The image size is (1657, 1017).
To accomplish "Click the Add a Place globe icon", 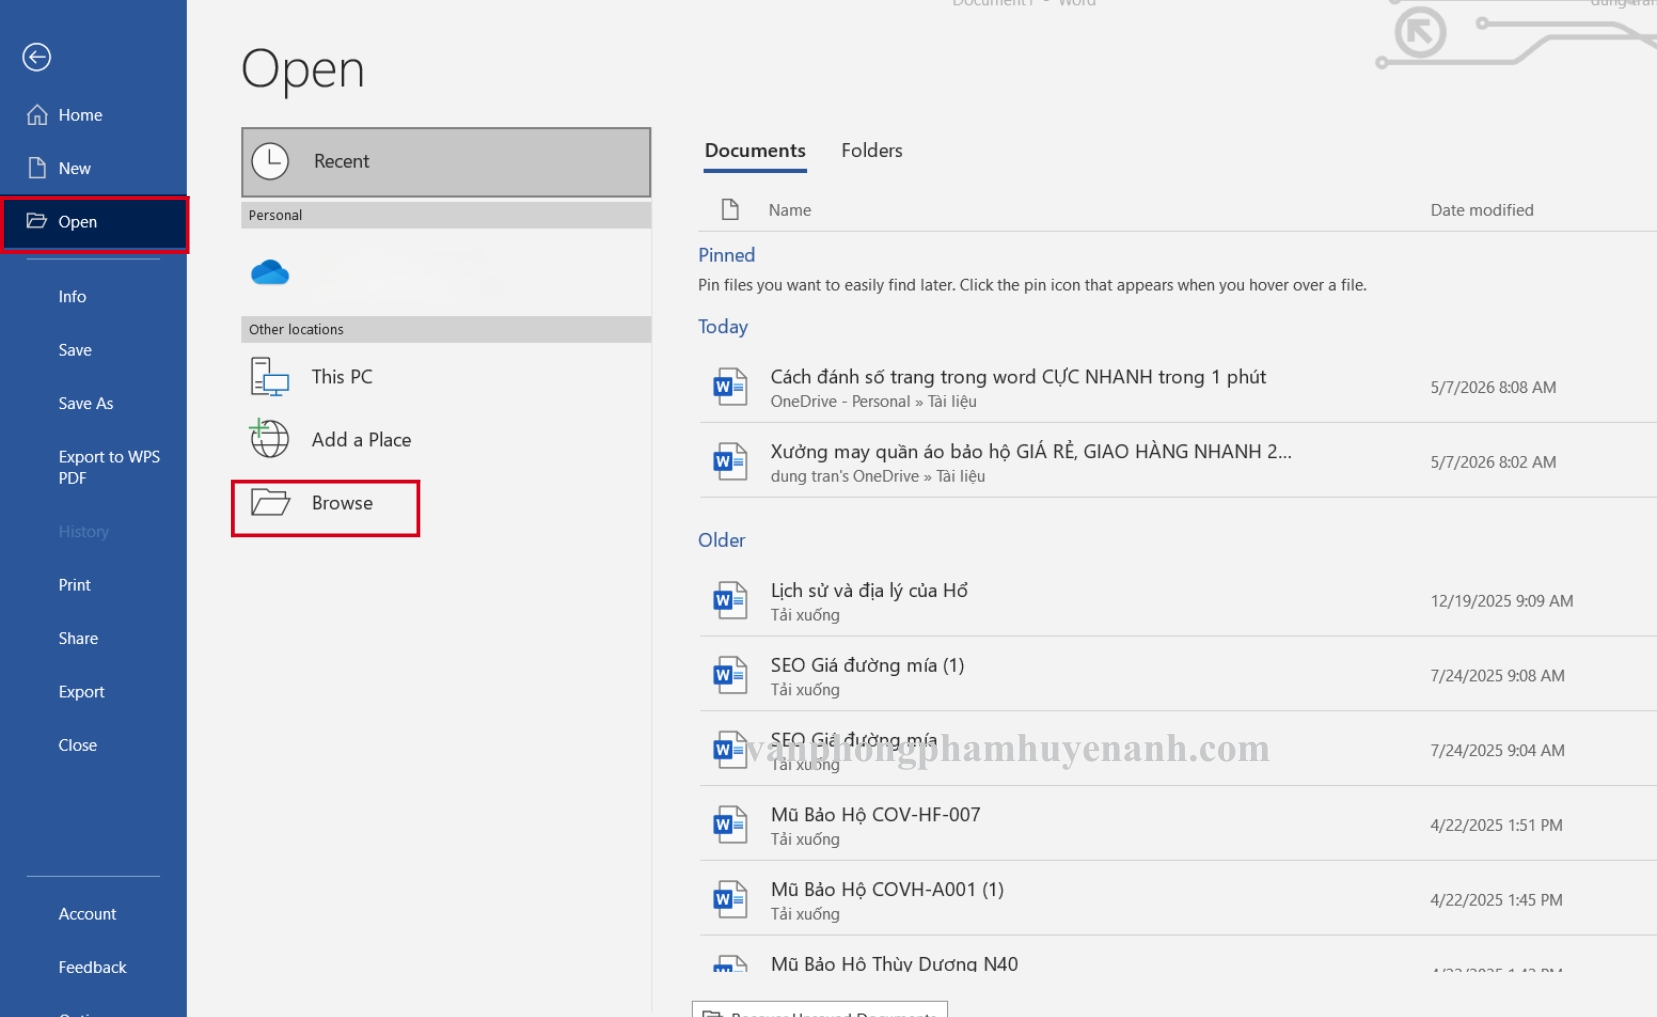I will pos(269,438).
